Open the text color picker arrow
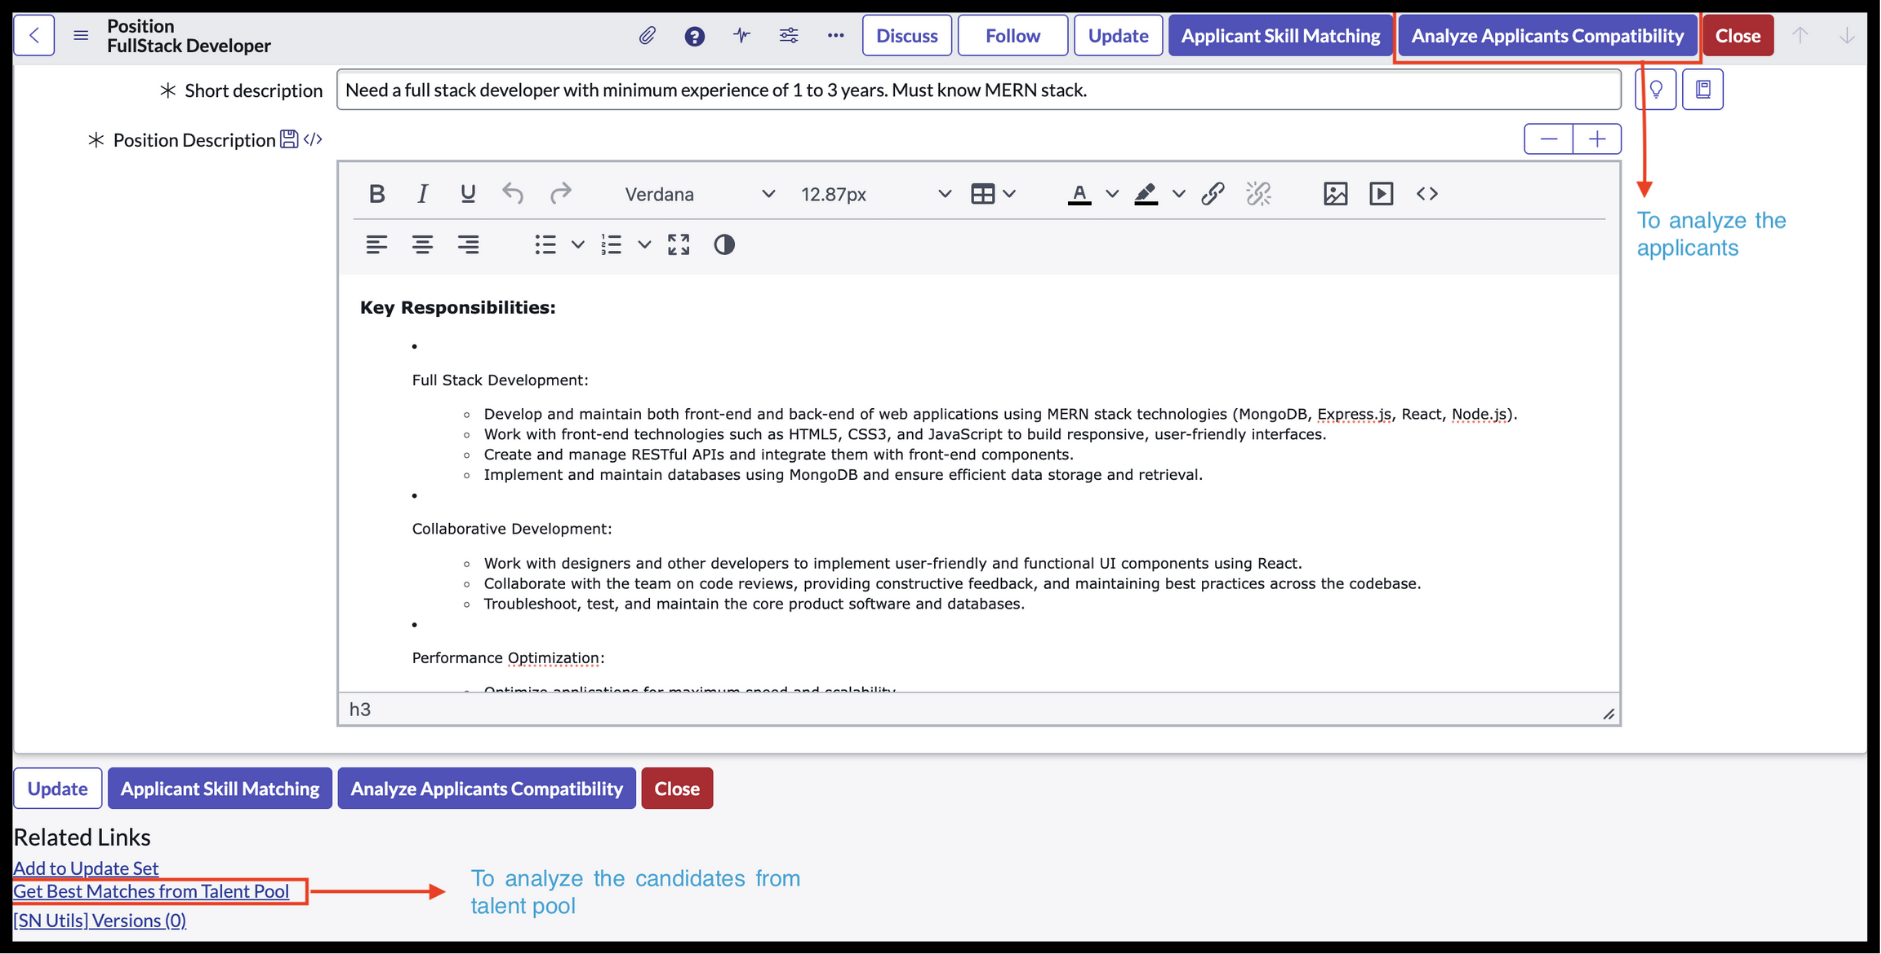The width and height of the screenshot is (1881, 954). coord(1112,194)
